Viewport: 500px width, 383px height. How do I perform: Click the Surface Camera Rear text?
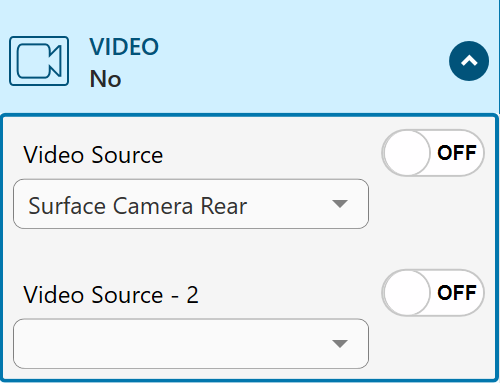138,206
